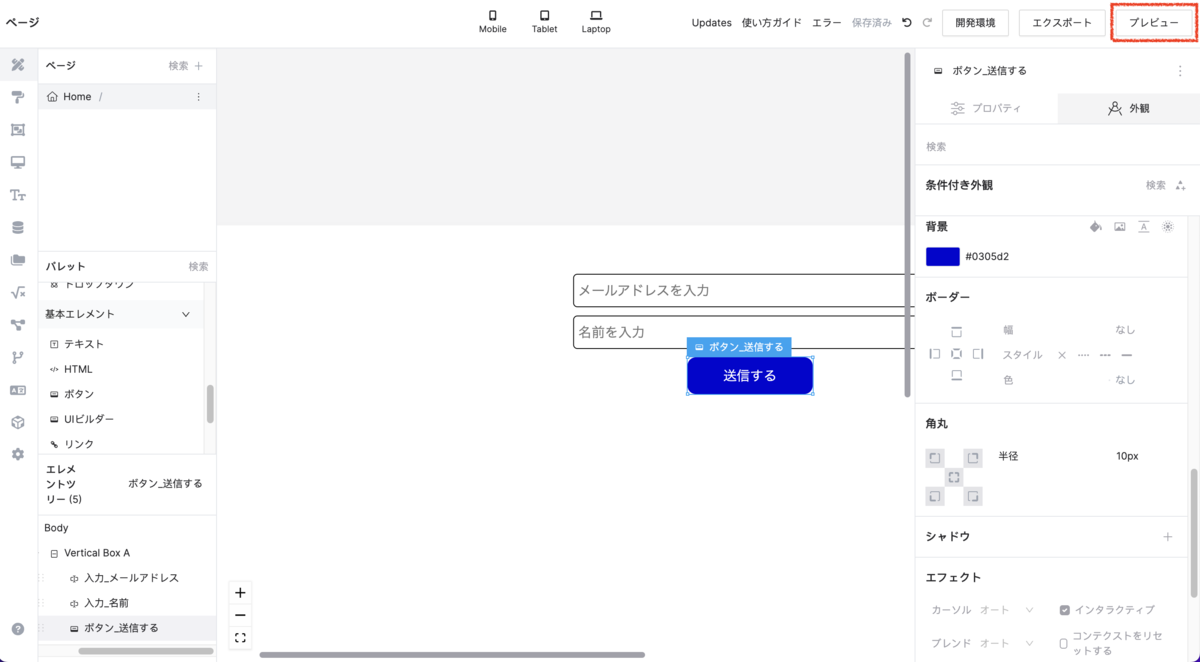
Task: Open the blue background color swatch
Action: pyautogui.click(x=943, y=257)
